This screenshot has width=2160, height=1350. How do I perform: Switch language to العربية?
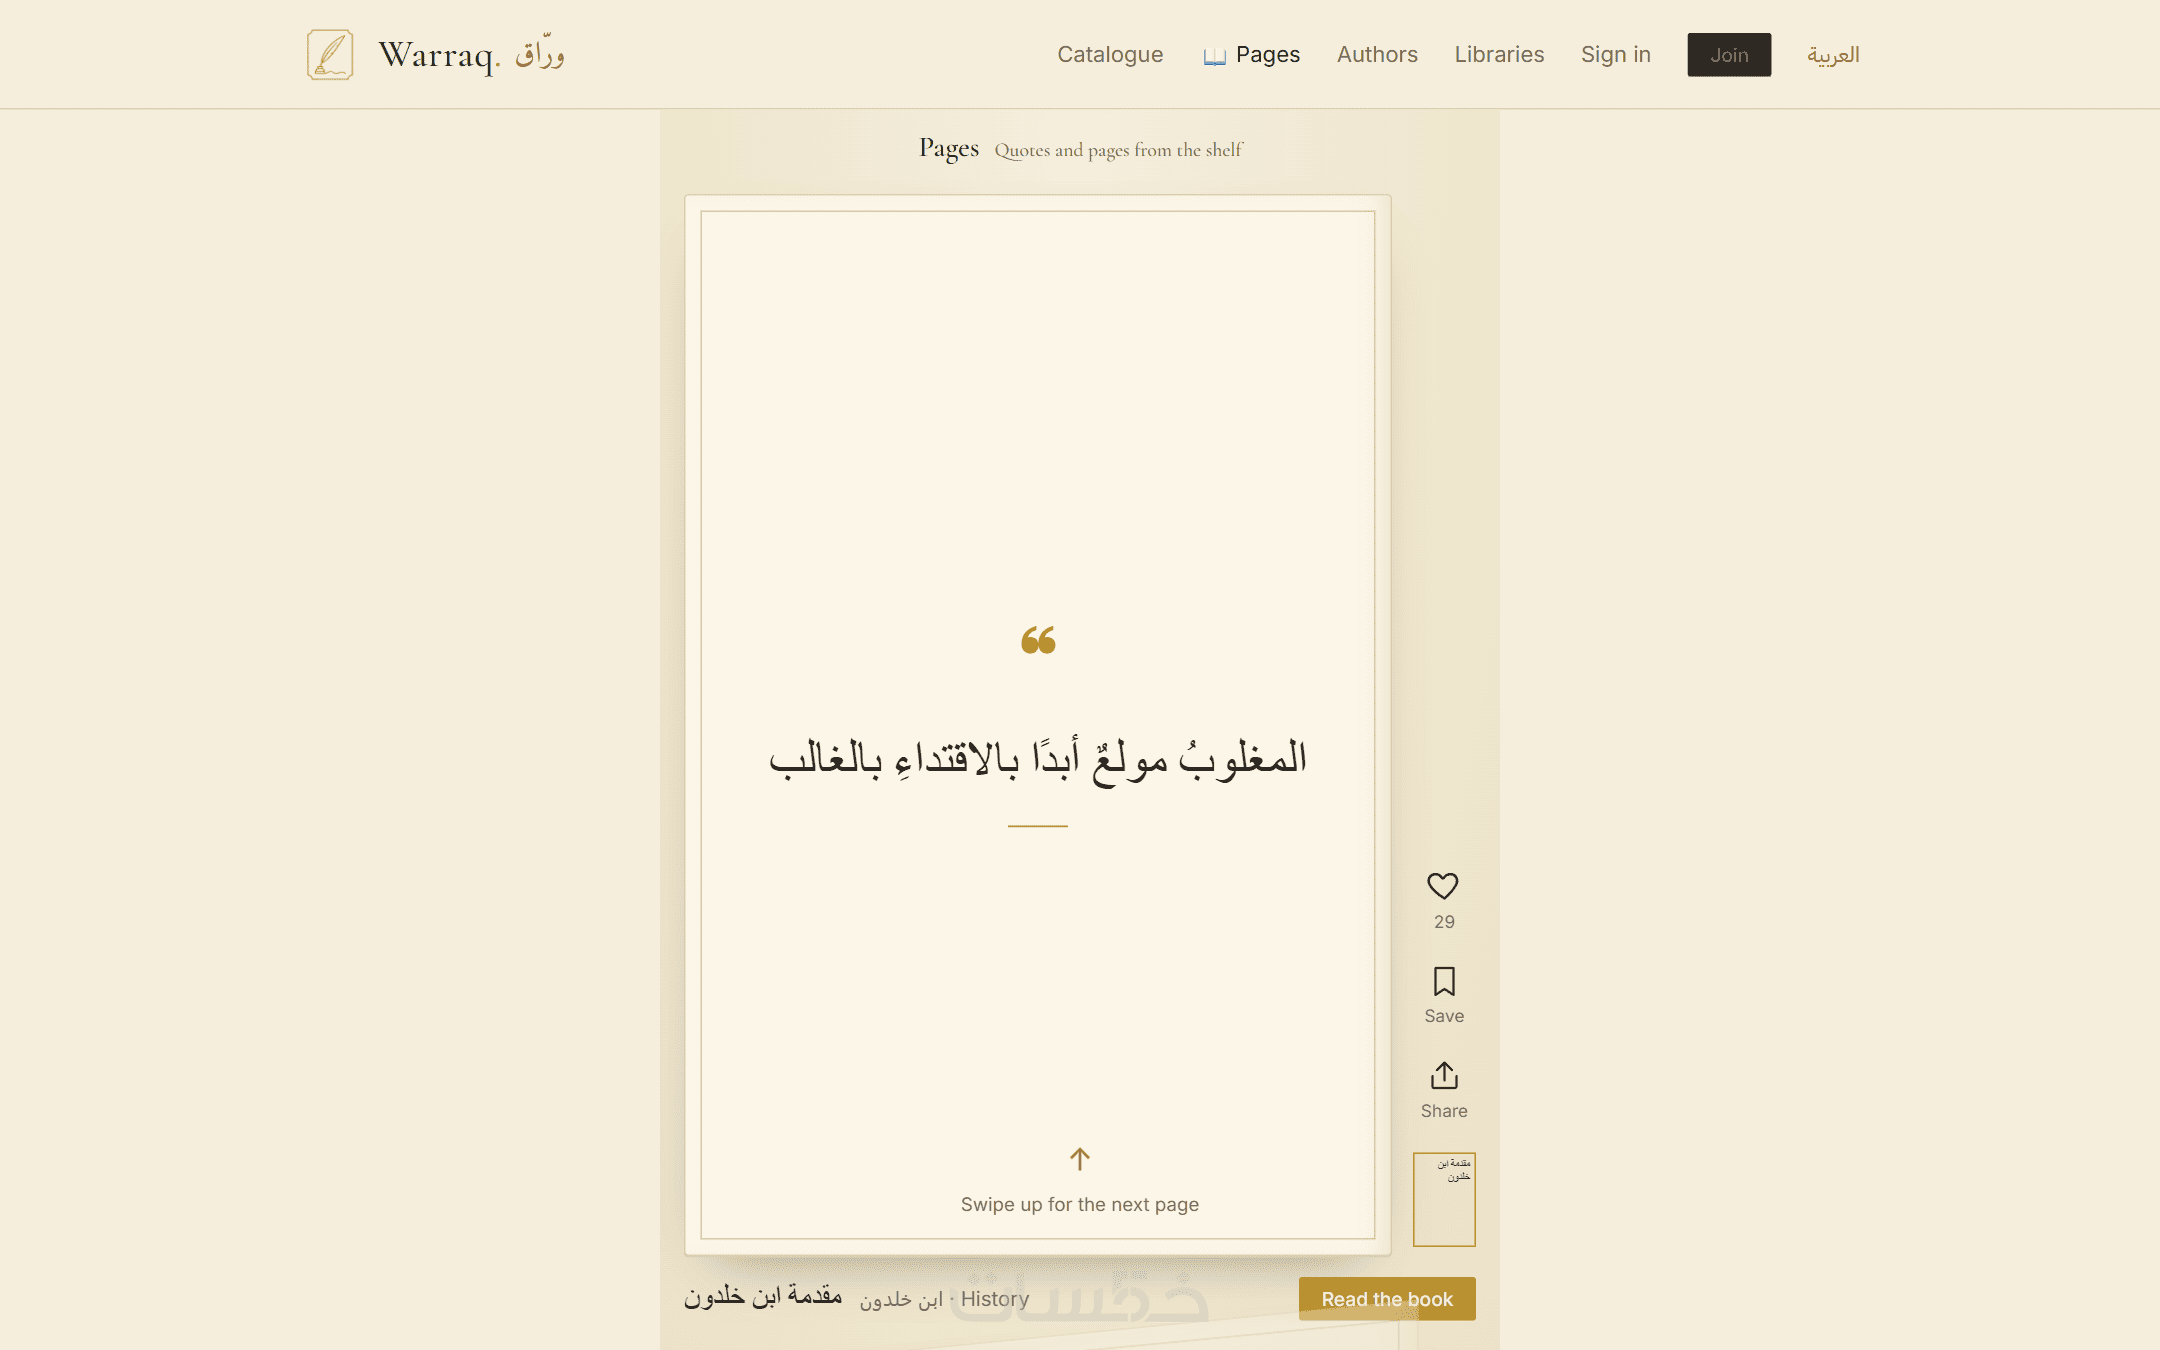1833,55
